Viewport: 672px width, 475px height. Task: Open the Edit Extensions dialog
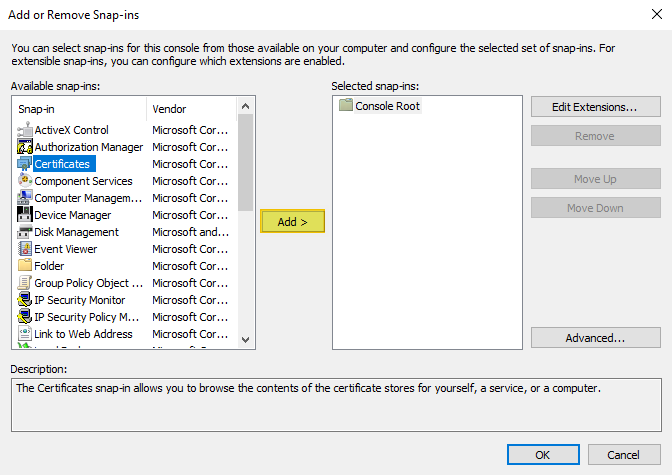[x=595, y=107]
